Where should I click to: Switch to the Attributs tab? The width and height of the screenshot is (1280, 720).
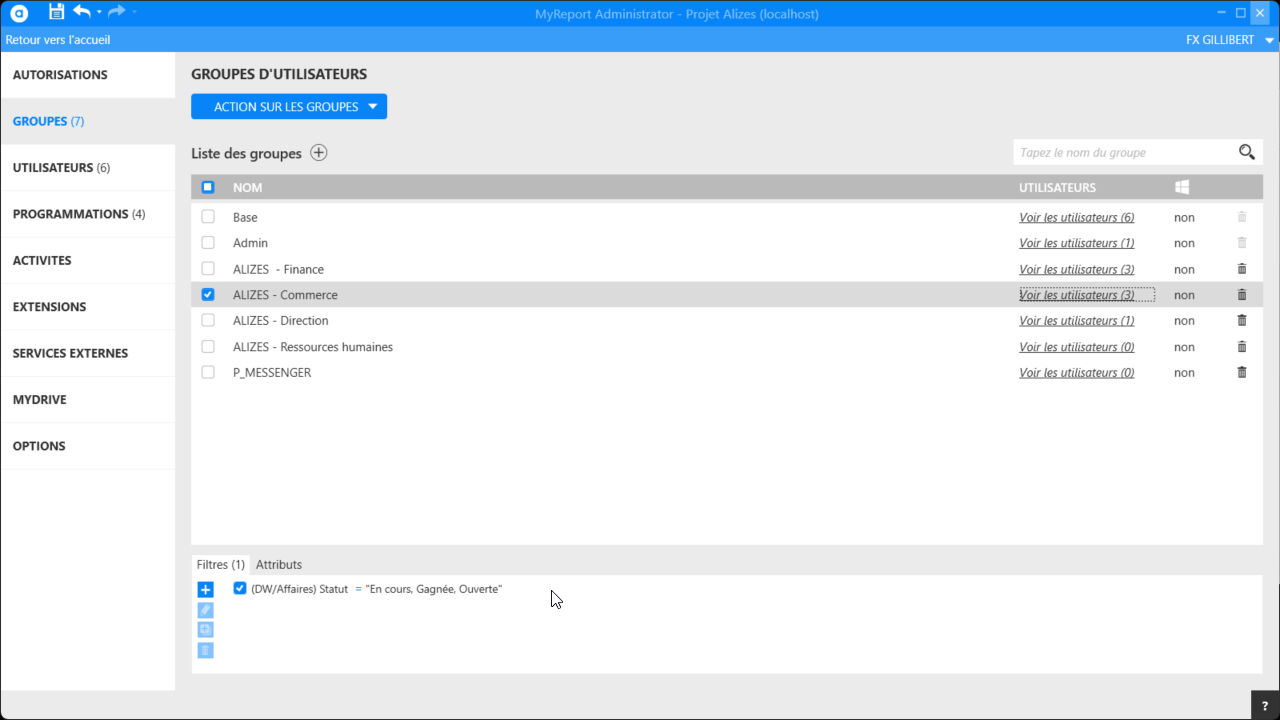pyautogui.click(x=278, y=565)
